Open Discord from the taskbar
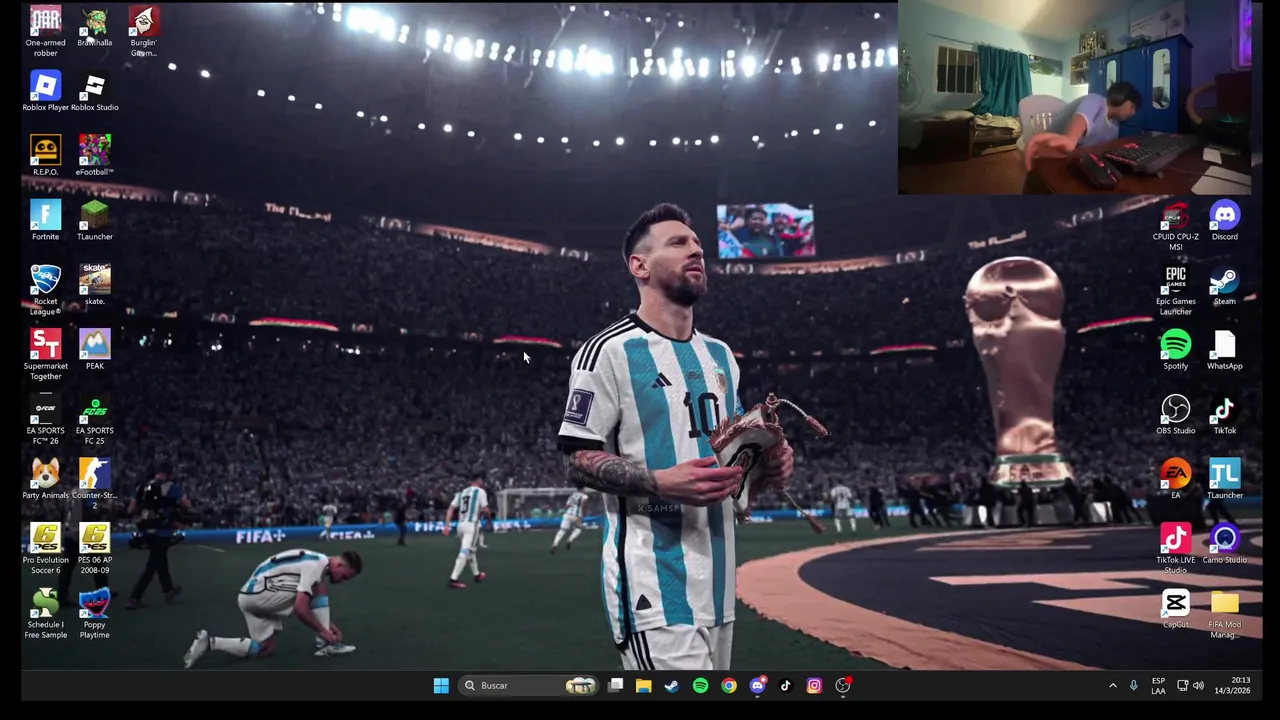The height and width of the screenshot is (720, 1280). tap(757, 685)
